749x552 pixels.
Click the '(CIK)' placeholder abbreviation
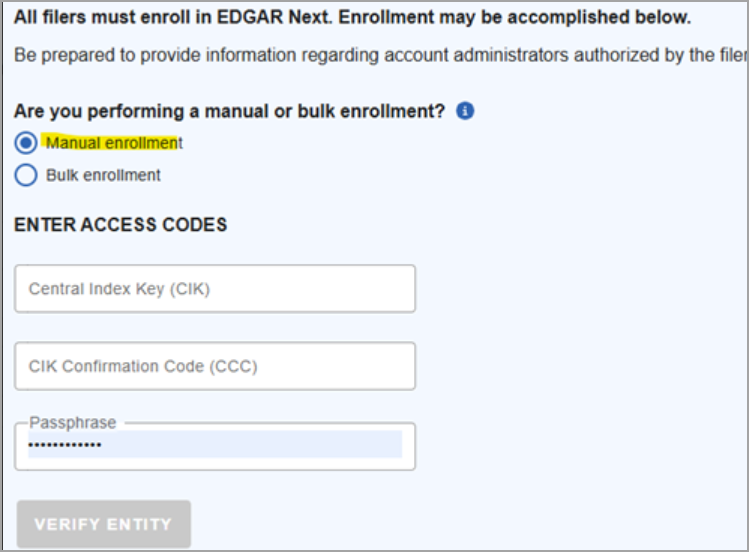coord(190,289)
